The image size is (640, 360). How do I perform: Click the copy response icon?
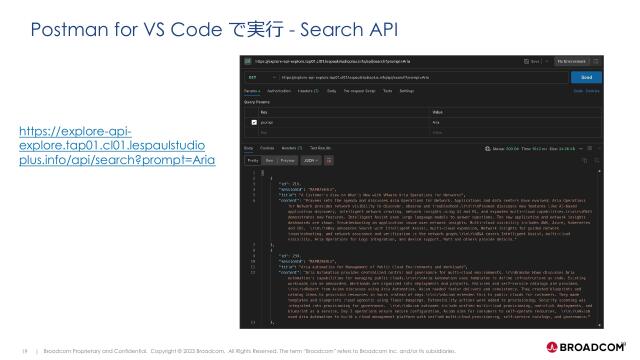tap(585, 160)
